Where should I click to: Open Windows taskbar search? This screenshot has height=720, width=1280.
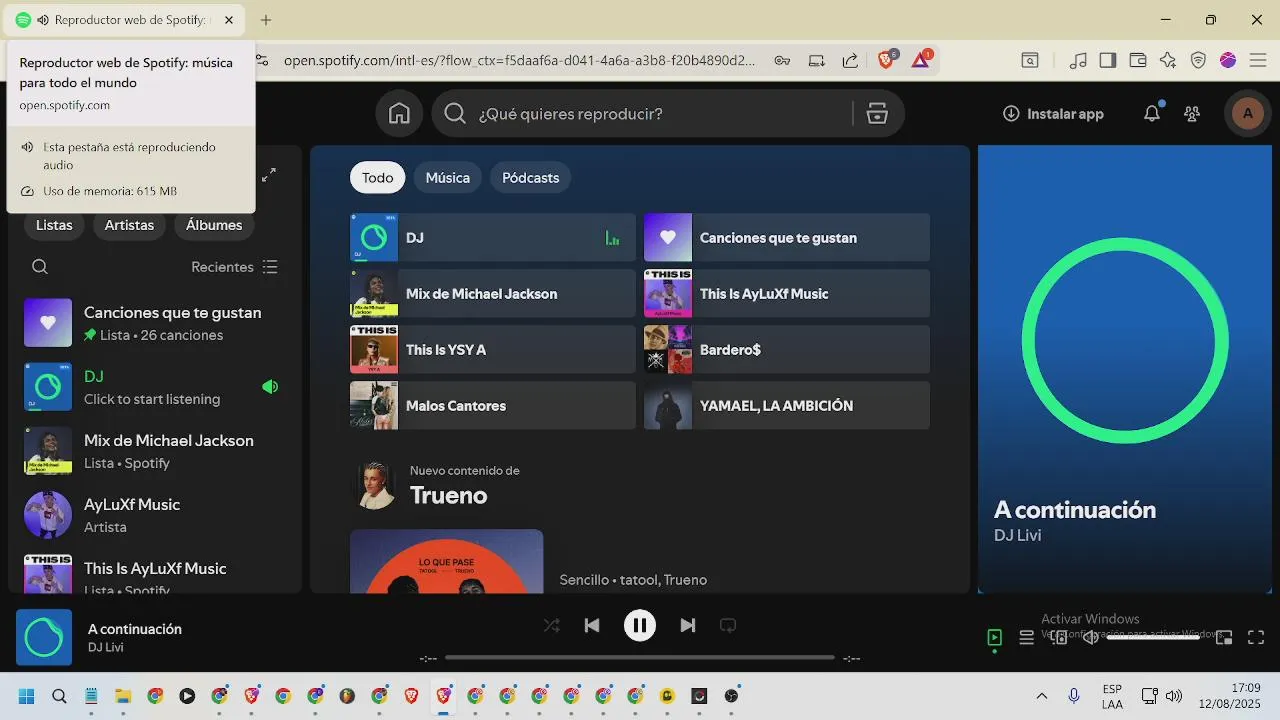pyautogui.click(x=59, y=696)
